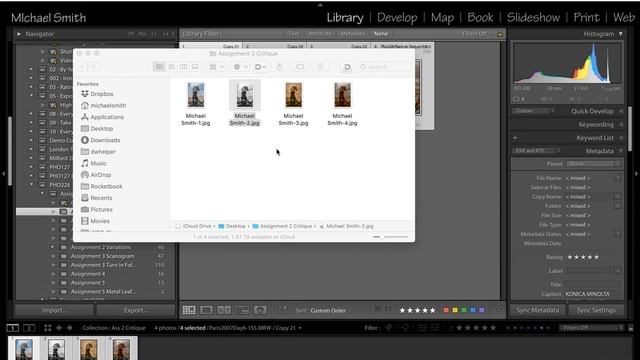
Task: Click the Export button
Action: pos(136,310)
